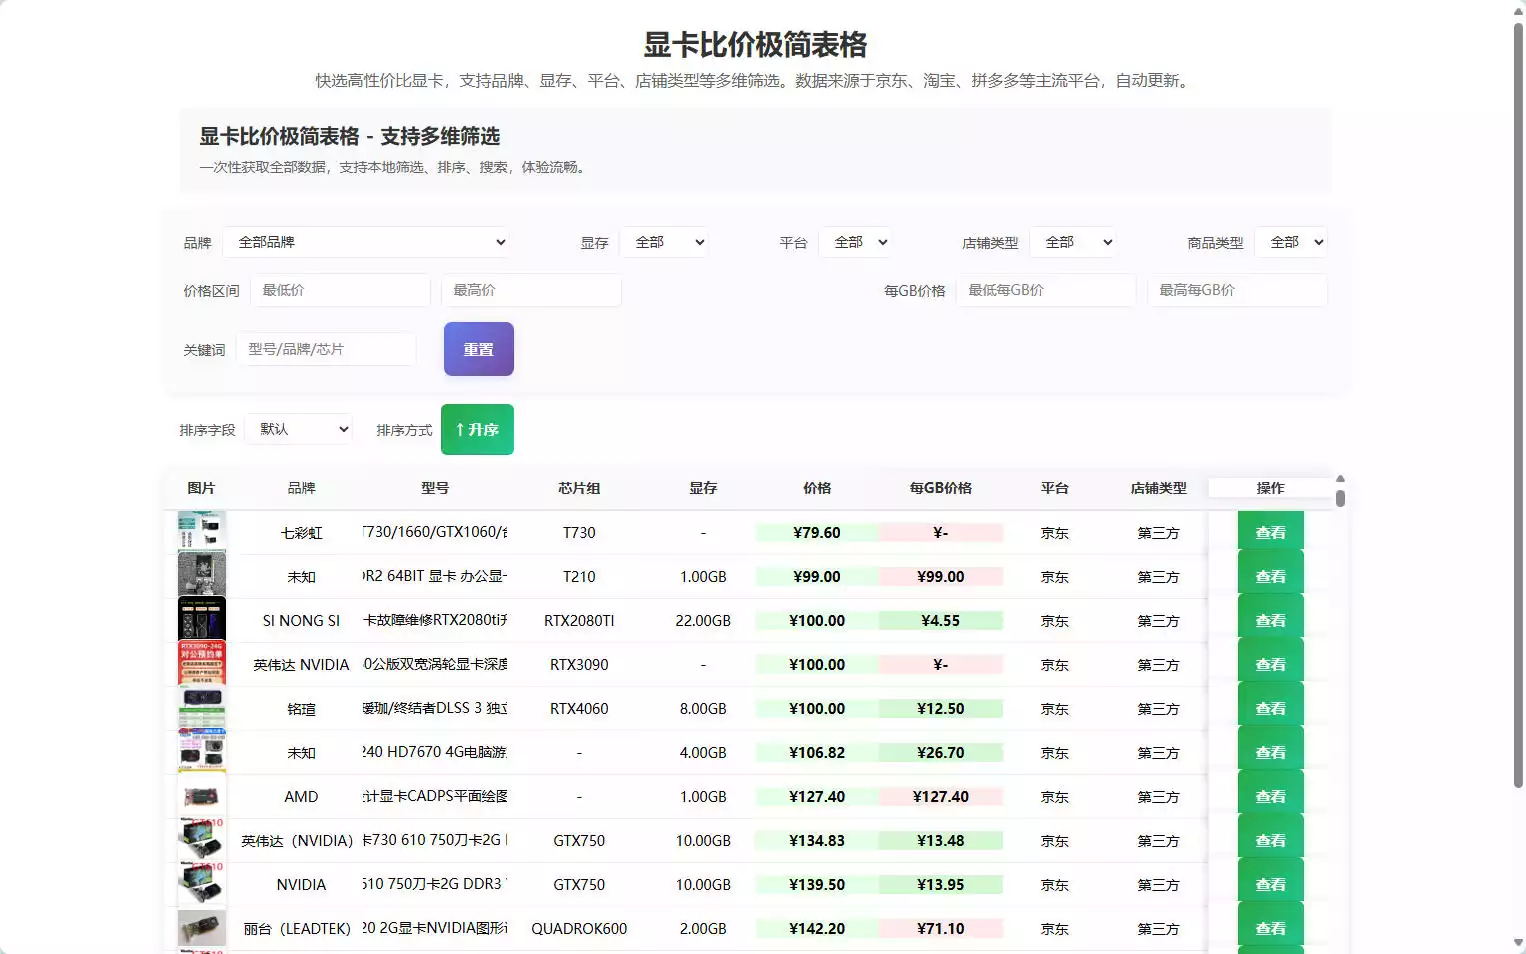Click the page scrollbar down arrow
1526x954 pixels.
(x=1518, y=943)
